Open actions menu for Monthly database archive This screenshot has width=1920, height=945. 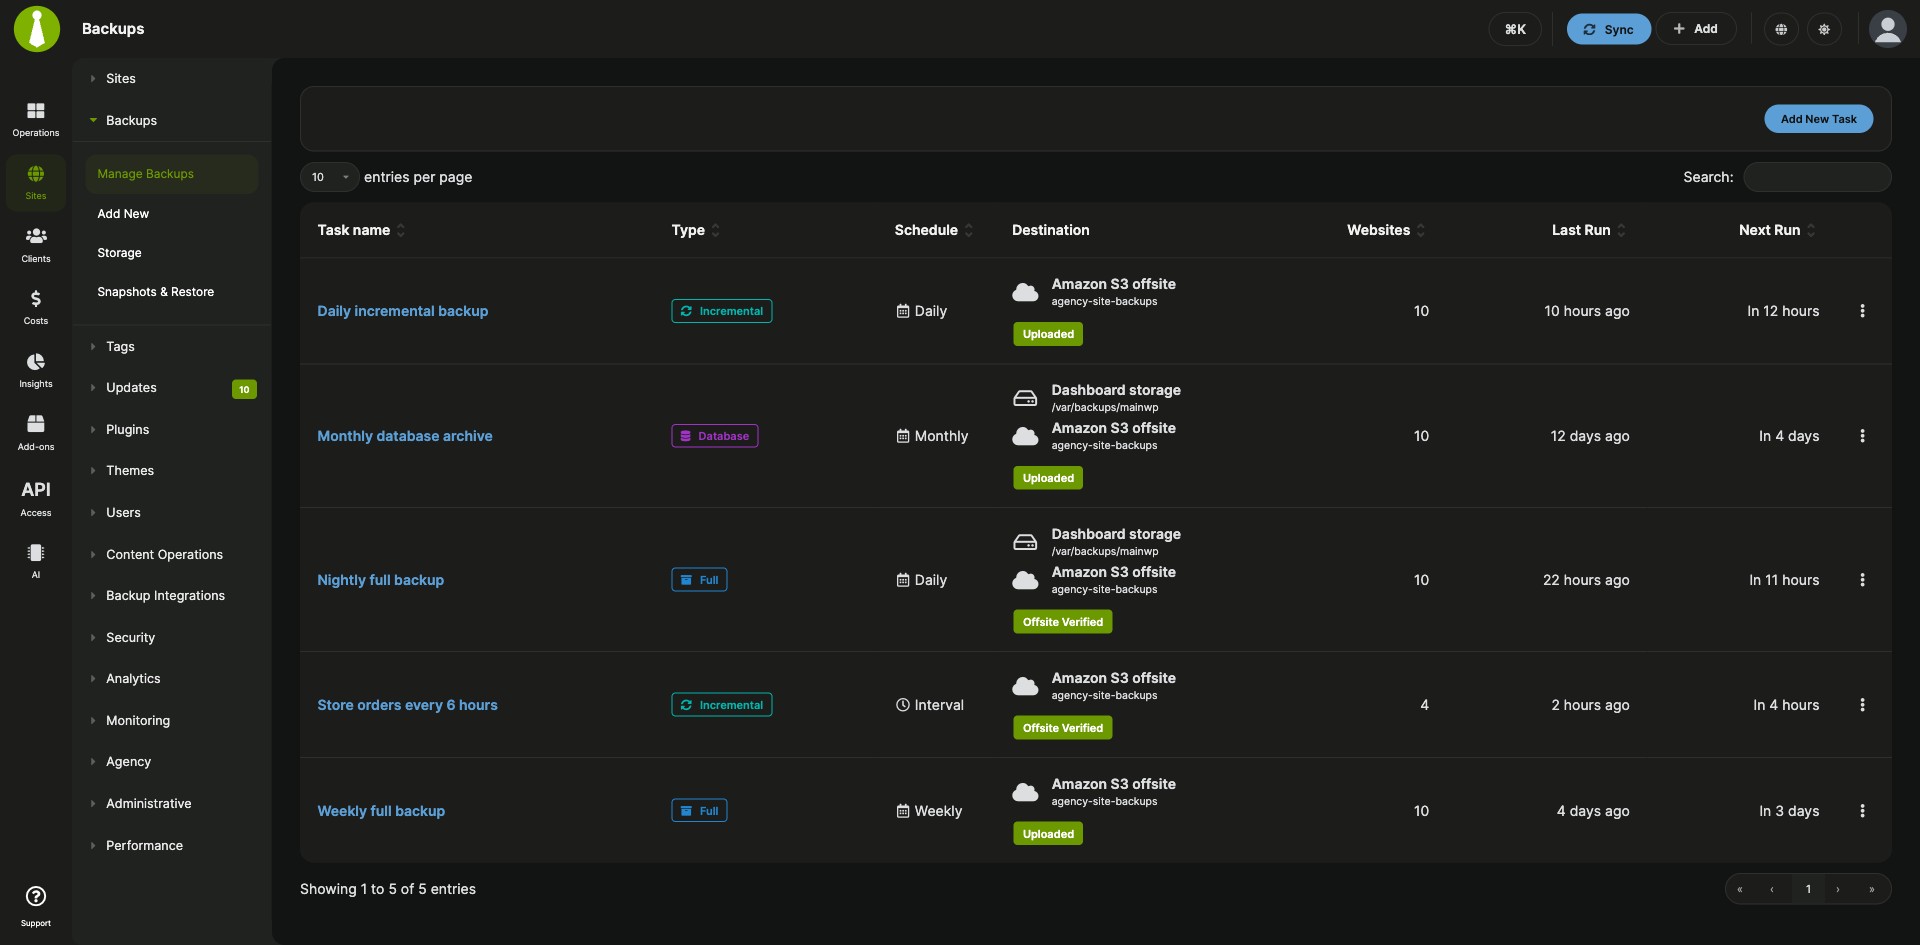[1862, 436]
